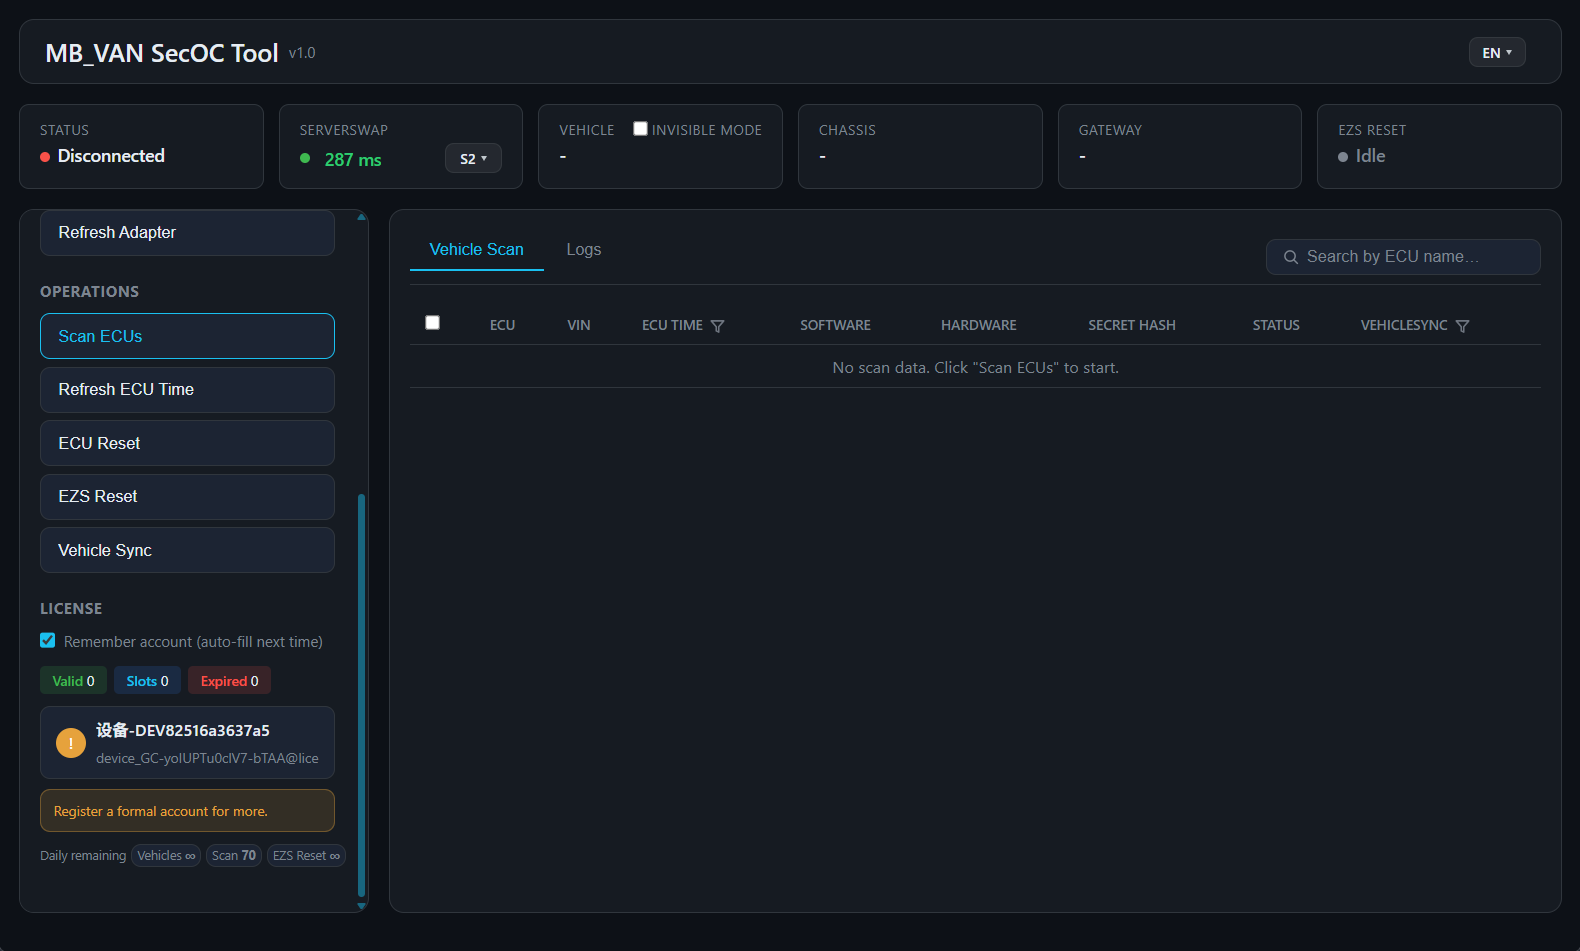Uncheck Remember account checkbox
The width and height of the screenshot is (1580, 951).
47,640
